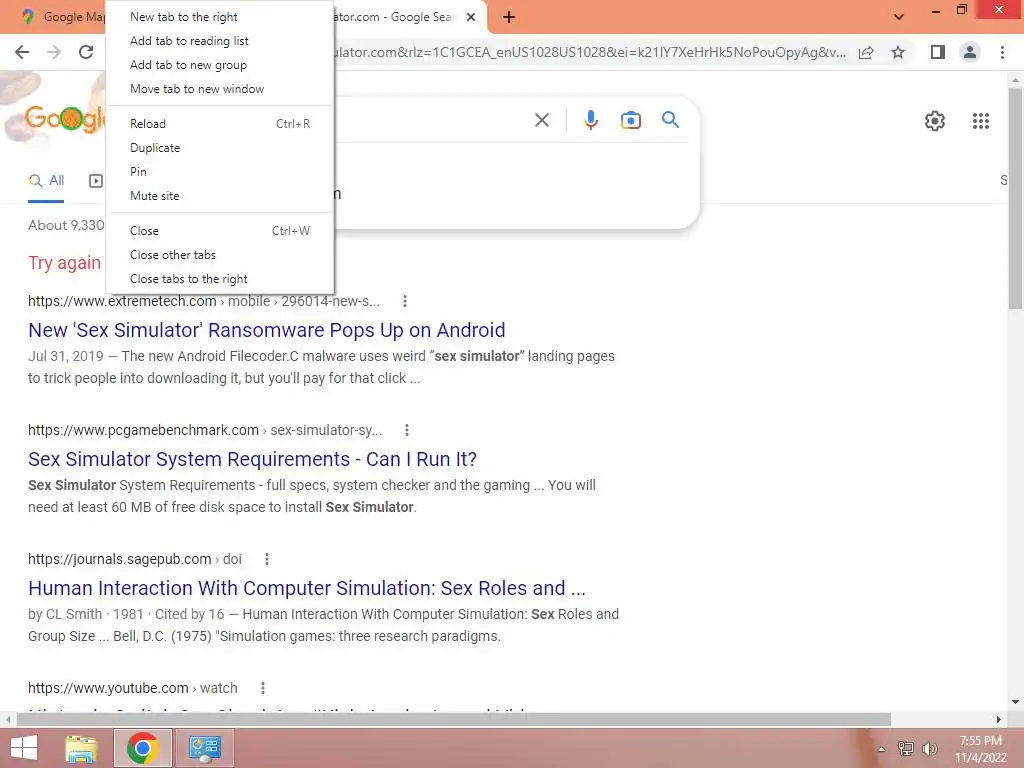
Task: Open 'Ransomware Pops Up on Android' result
Action: point(266,330)
